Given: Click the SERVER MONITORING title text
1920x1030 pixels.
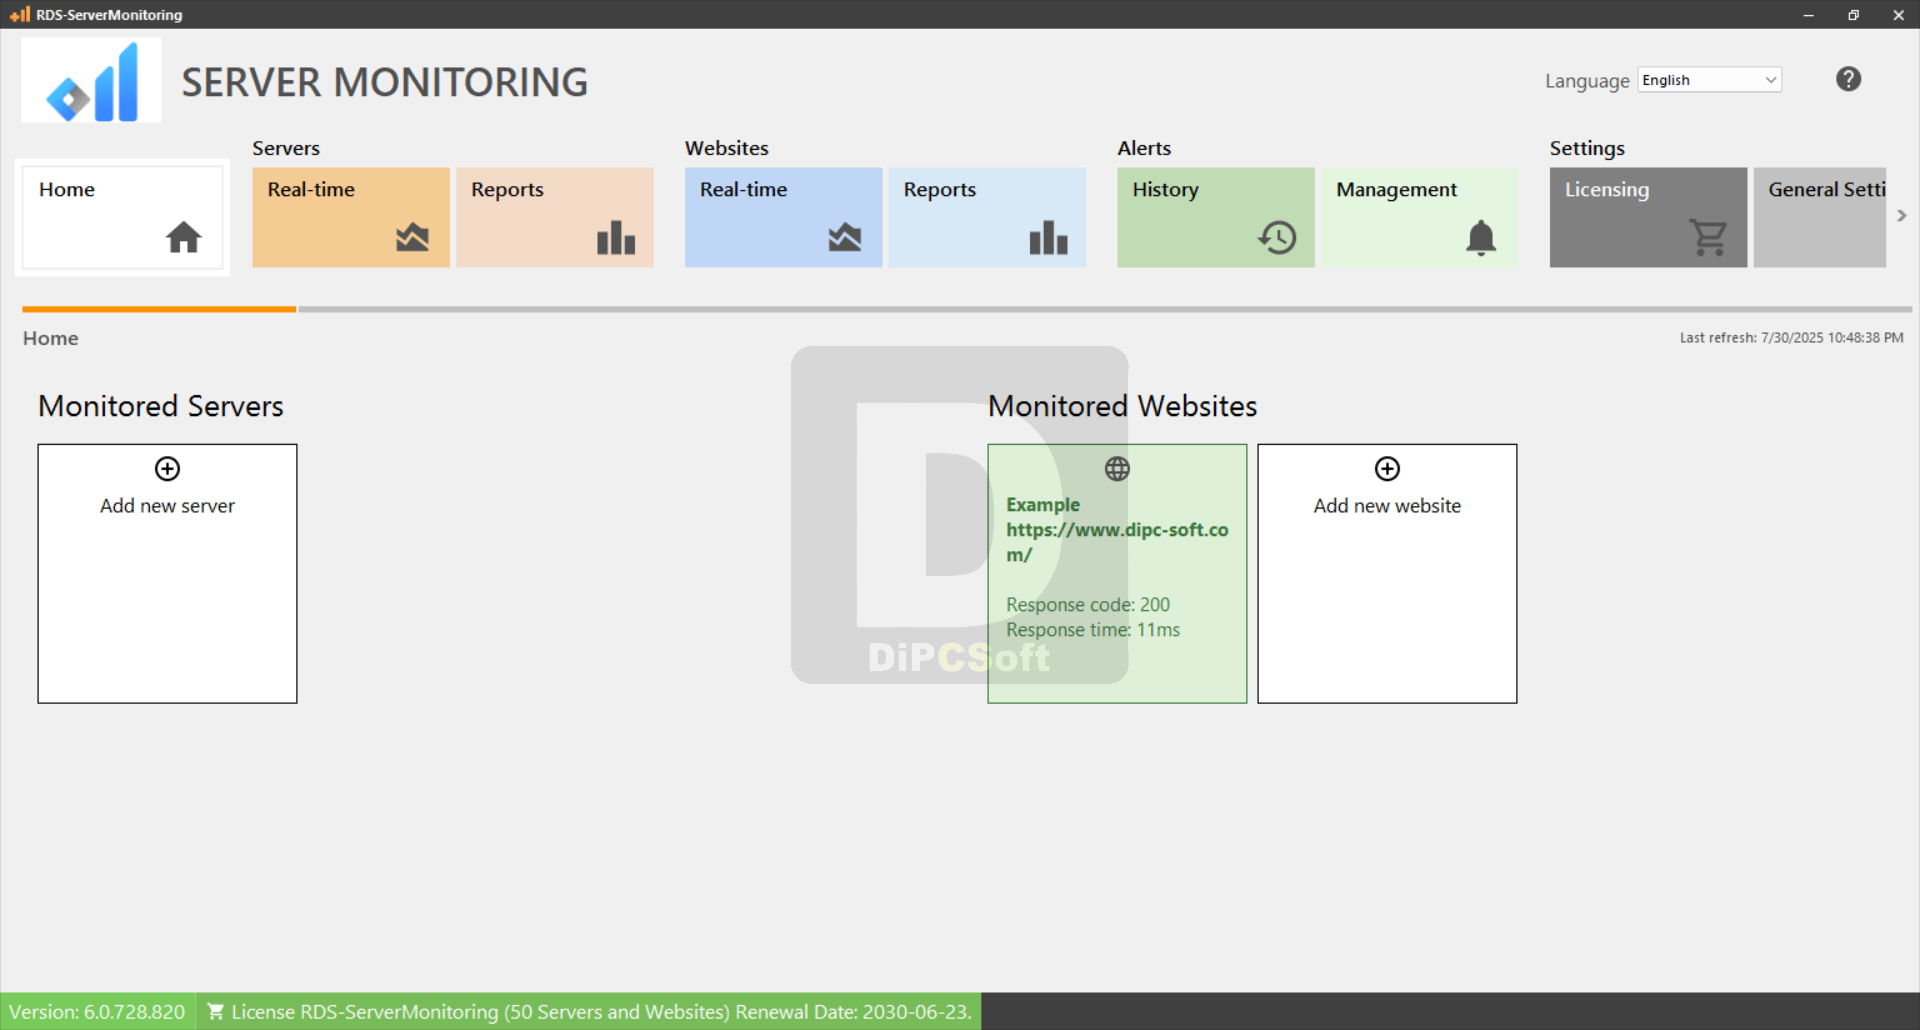Looking at the screenshot, I should (x=385, y=82).
